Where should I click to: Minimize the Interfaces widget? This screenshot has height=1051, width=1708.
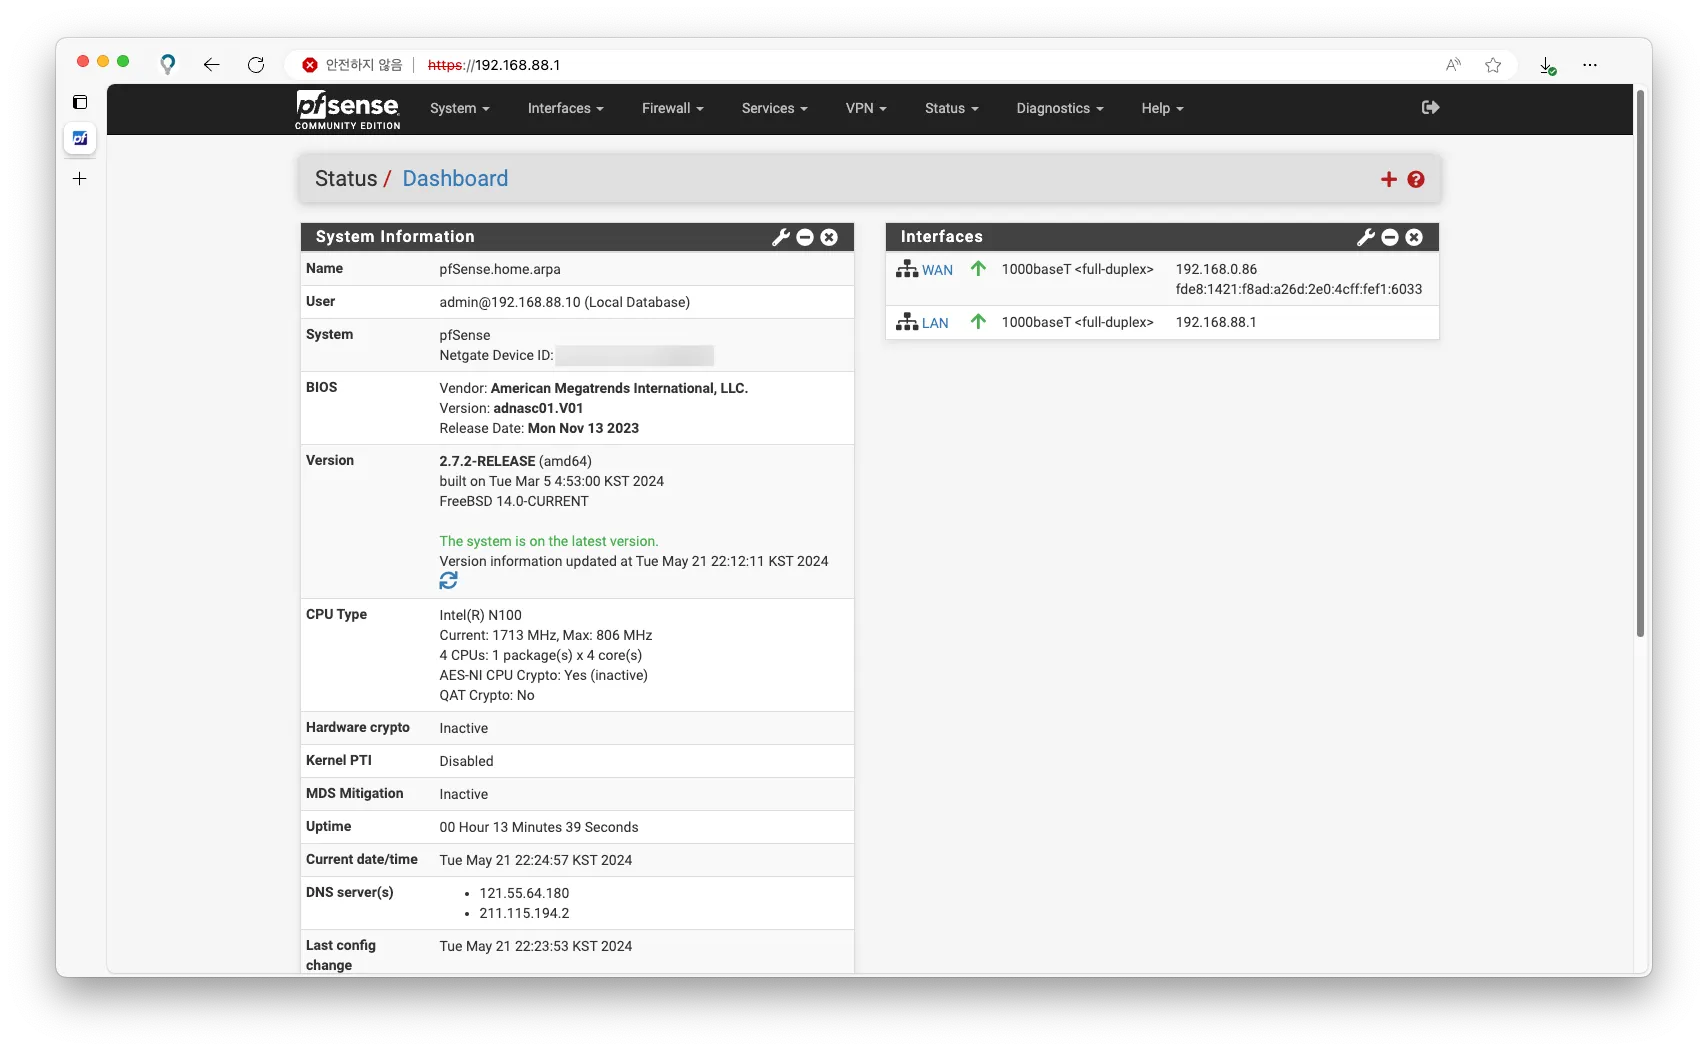1390,237
